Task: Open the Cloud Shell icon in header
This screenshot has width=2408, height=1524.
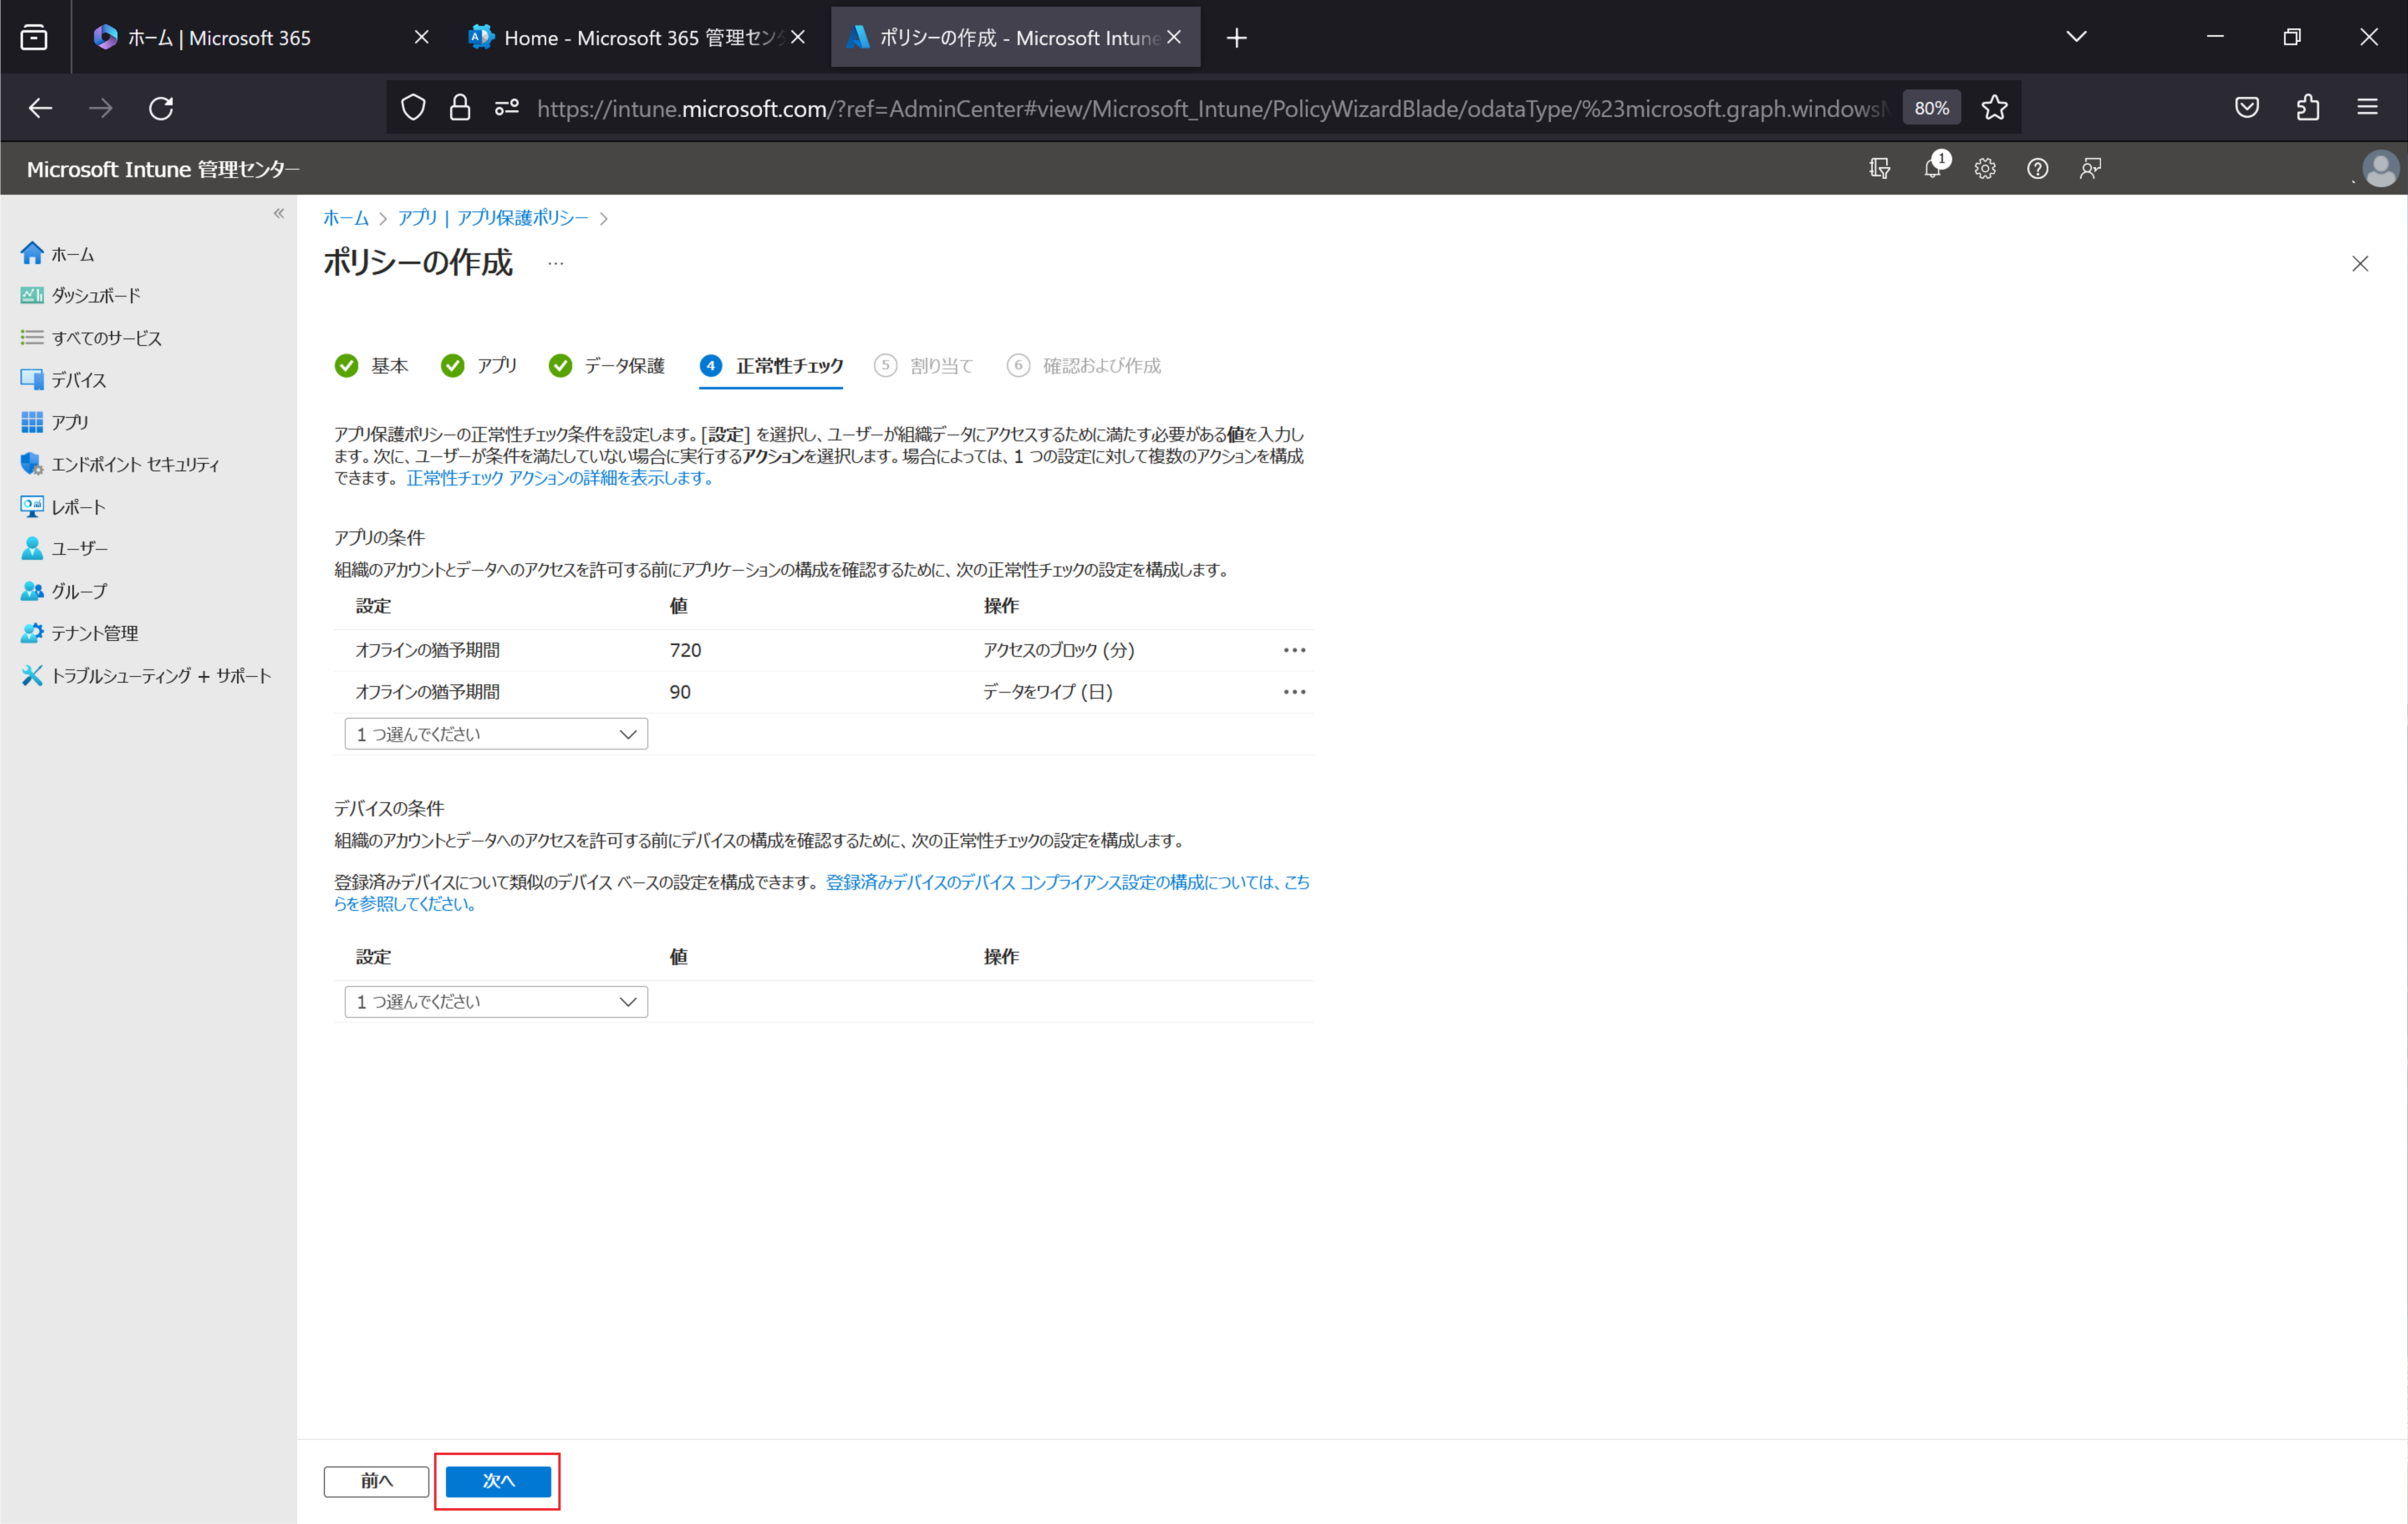Action: coord(1879,168)
